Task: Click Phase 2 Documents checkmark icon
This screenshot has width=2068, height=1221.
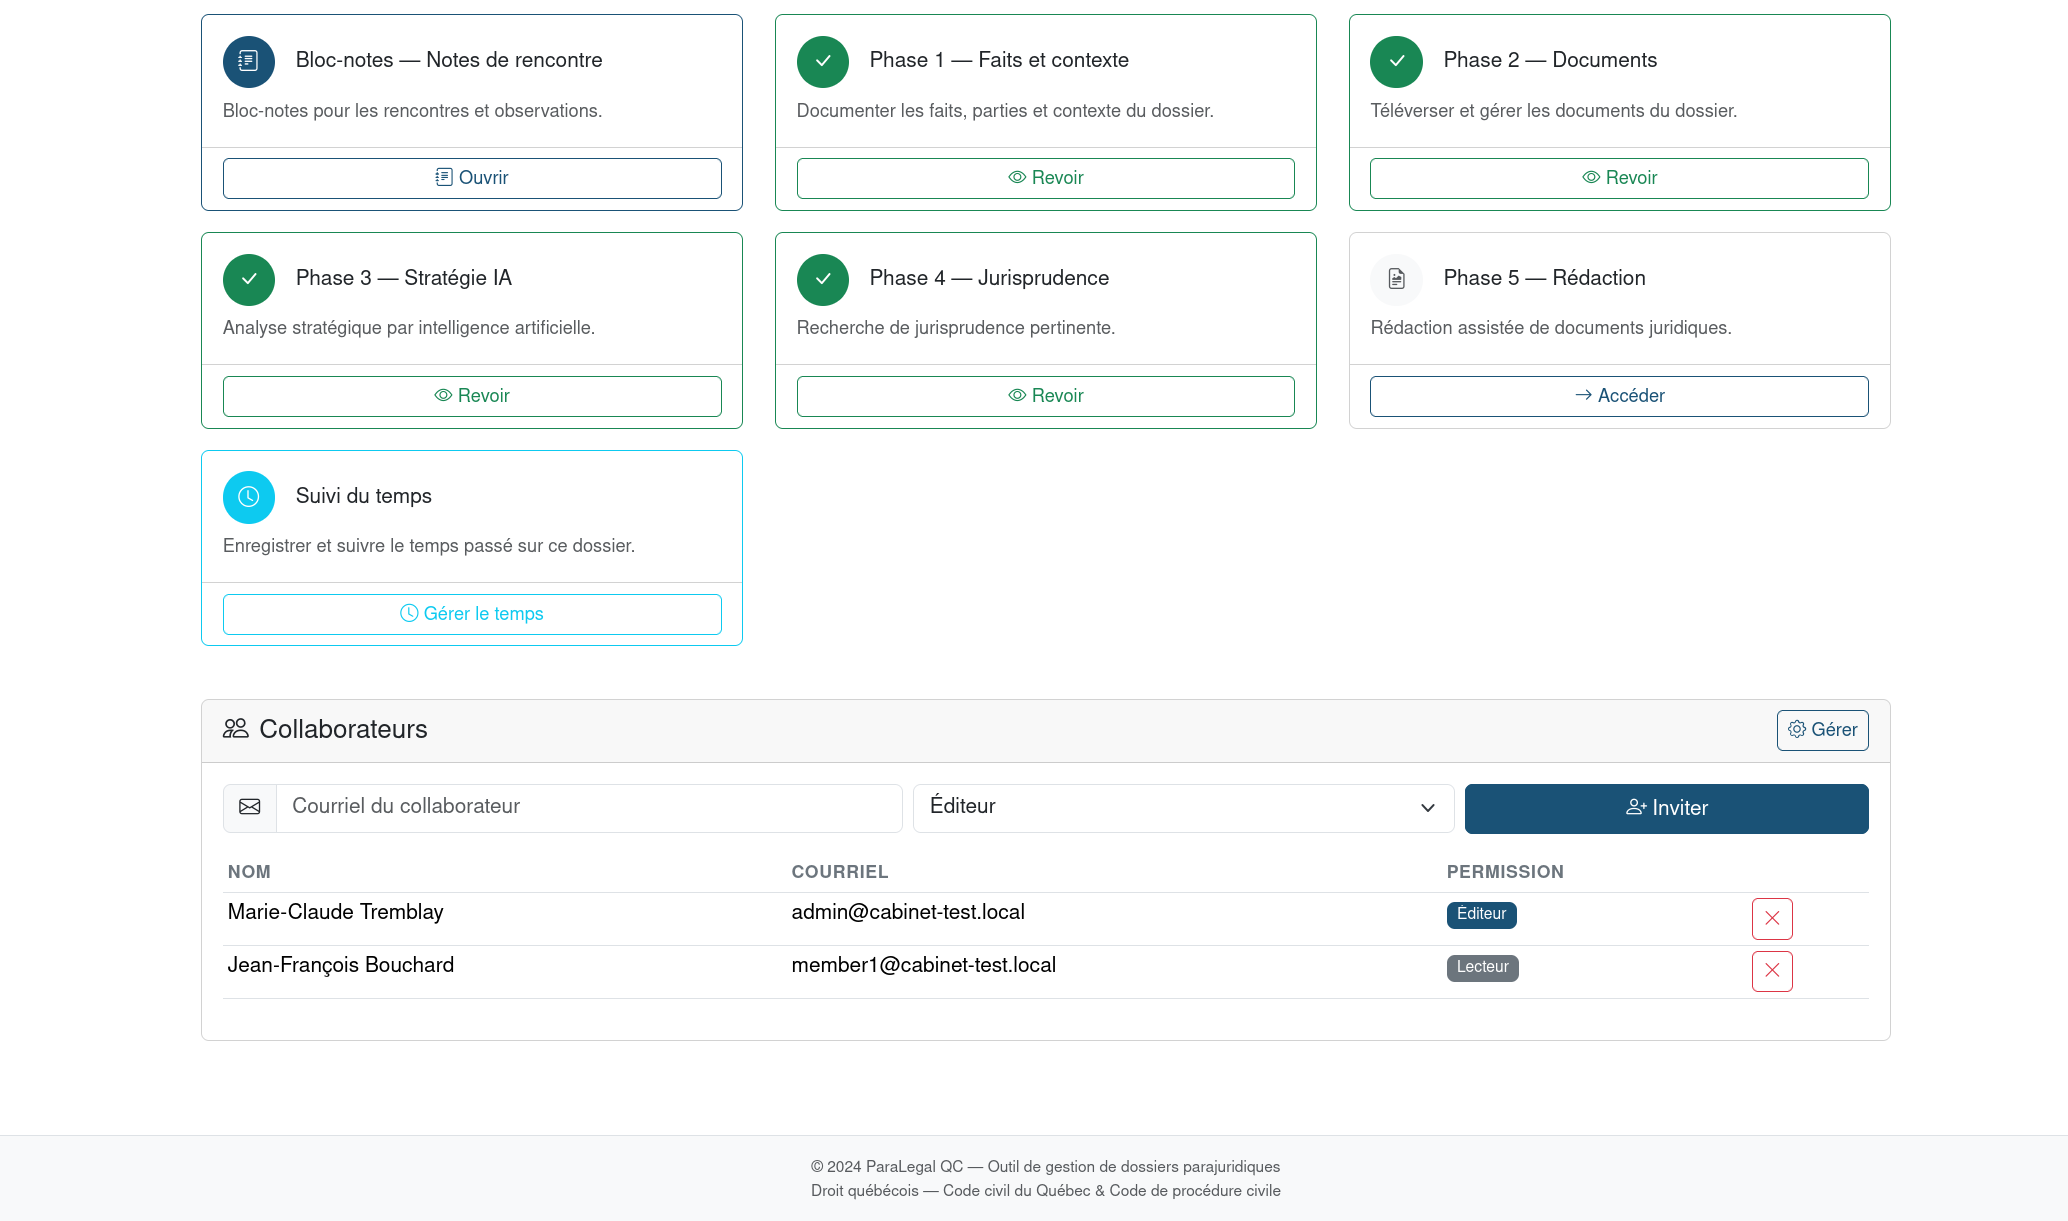Action: coord(1396,62)
